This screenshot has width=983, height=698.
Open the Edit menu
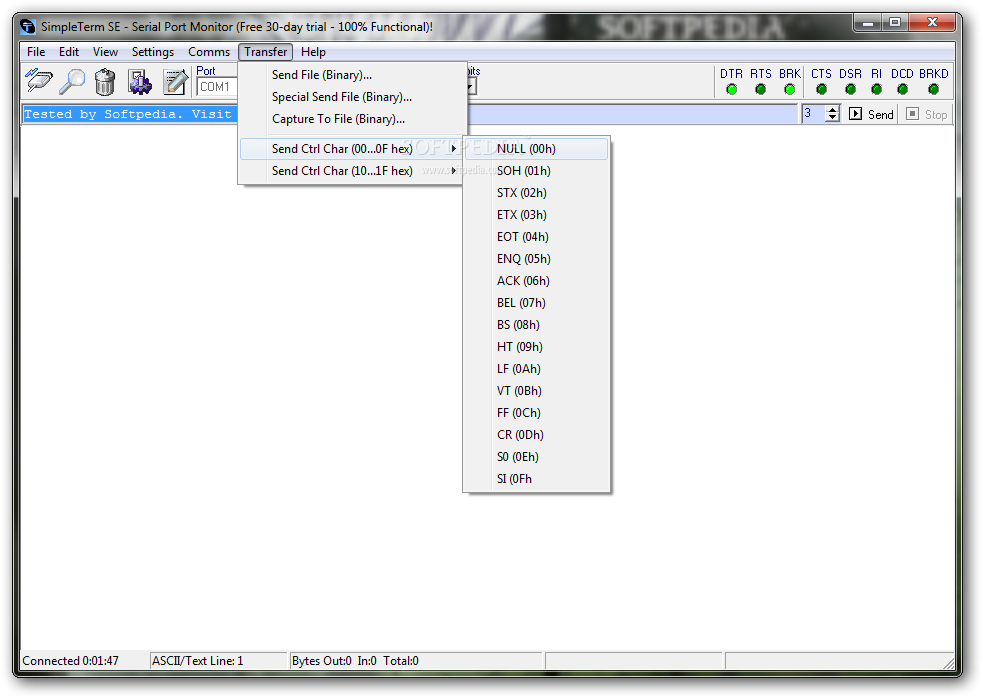click(x=69, y=52)
